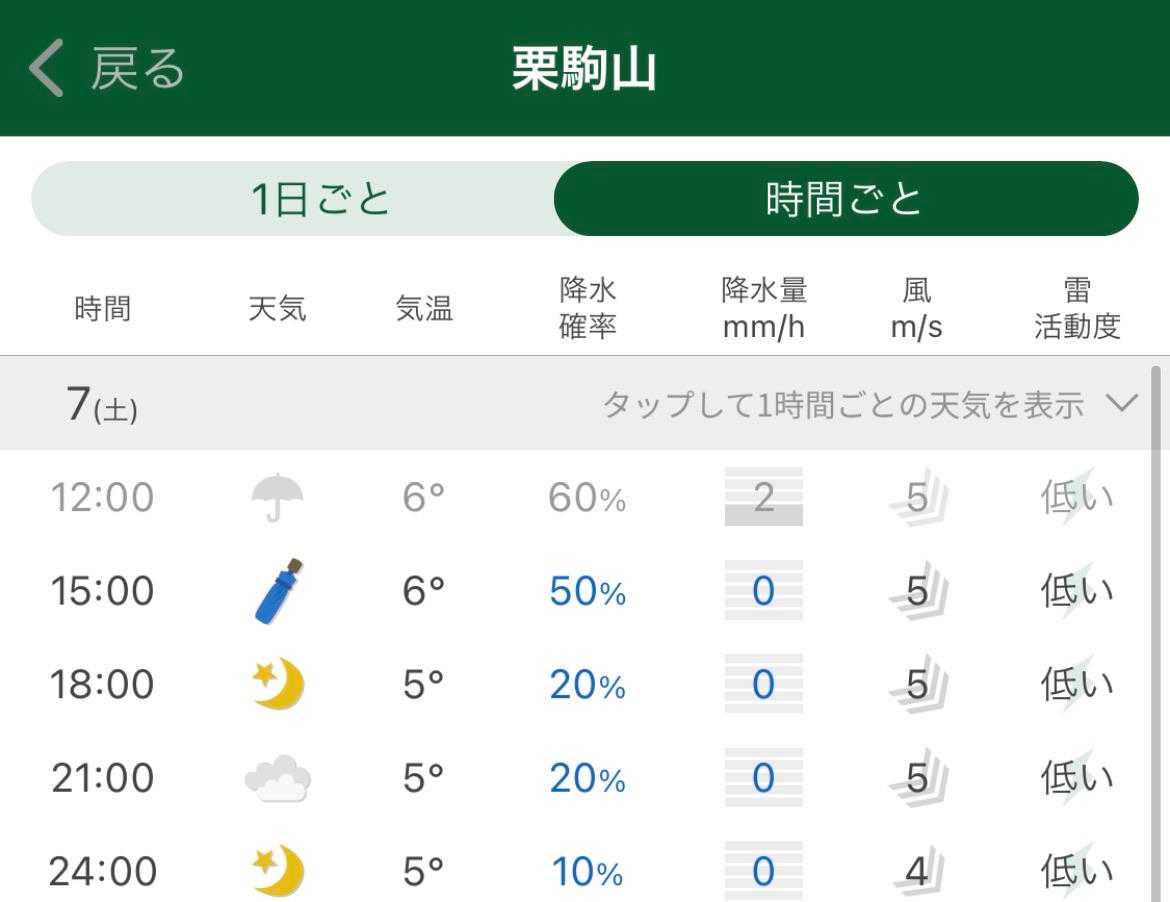1170x902 pixels.
Task: Click the precipitation amount bar at 12:00
Action: click(x=763, y=497)
